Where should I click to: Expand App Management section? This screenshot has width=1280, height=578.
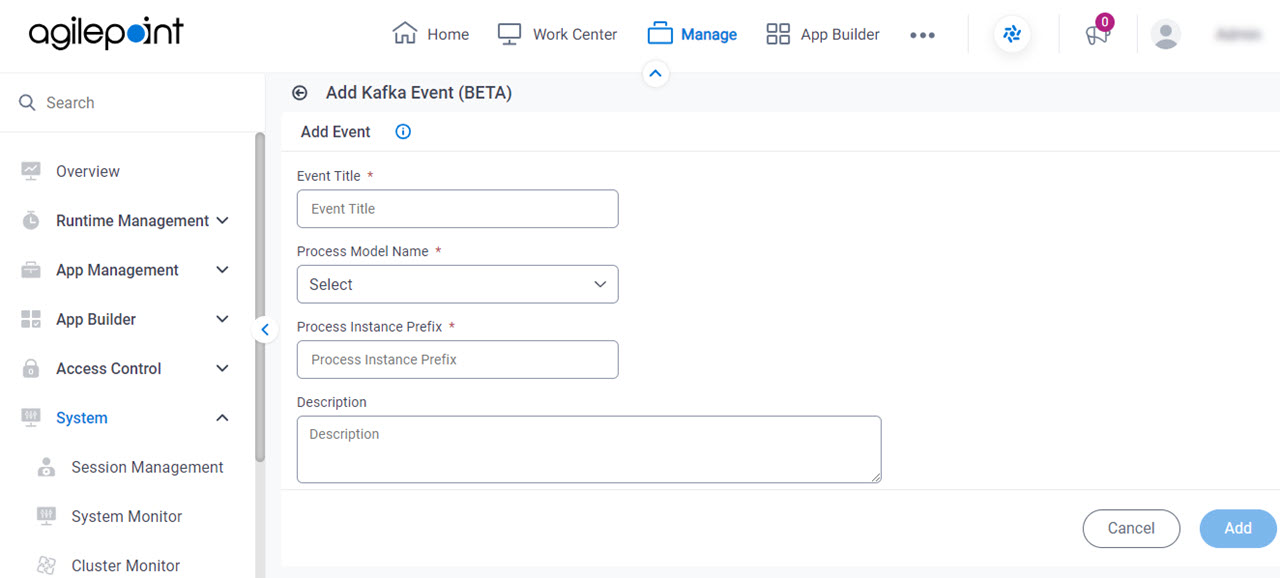(125, 270)
